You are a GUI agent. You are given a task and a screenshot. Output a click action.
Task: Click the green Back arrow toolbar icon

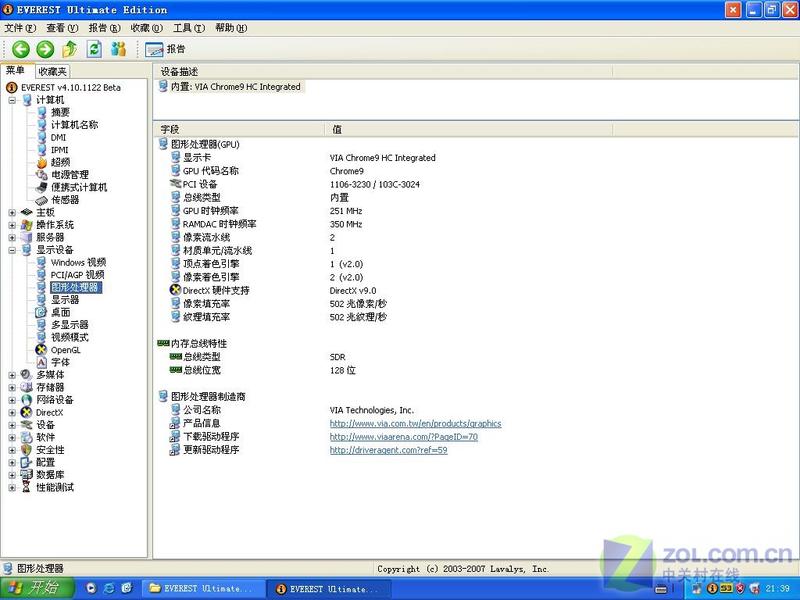(21, 49)
